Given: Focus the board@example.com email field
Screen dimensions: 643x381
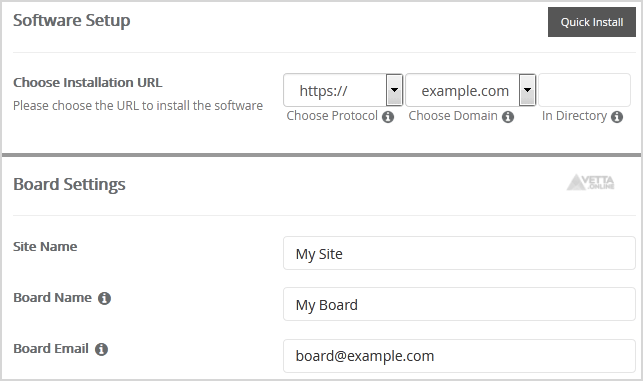Looking at the screenshot, I should pyautogui.click(x=459, y=356).
